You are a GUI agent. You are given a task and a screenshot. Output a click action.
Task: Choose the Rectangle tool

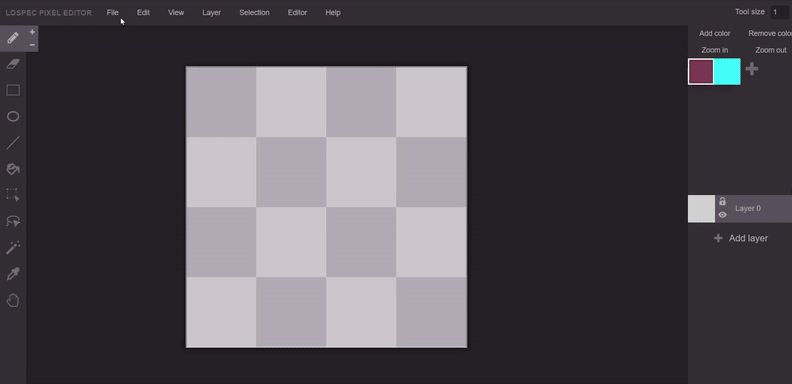[x=13, y=90]
